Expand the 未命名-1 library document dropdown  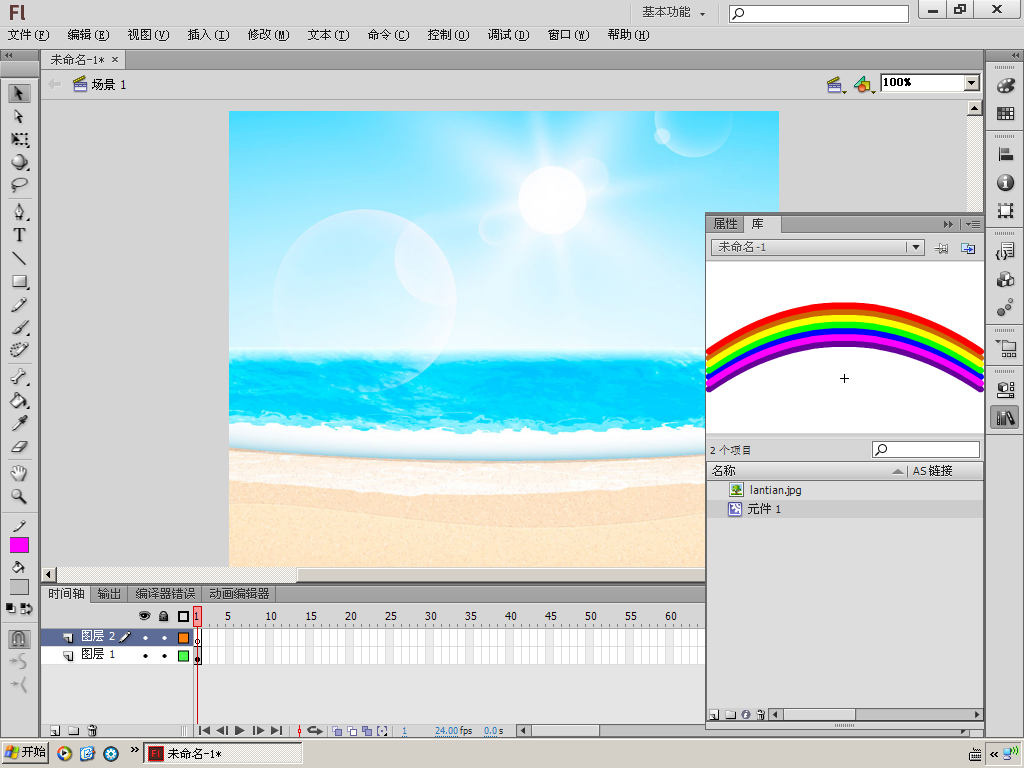[x=914, y=247]
